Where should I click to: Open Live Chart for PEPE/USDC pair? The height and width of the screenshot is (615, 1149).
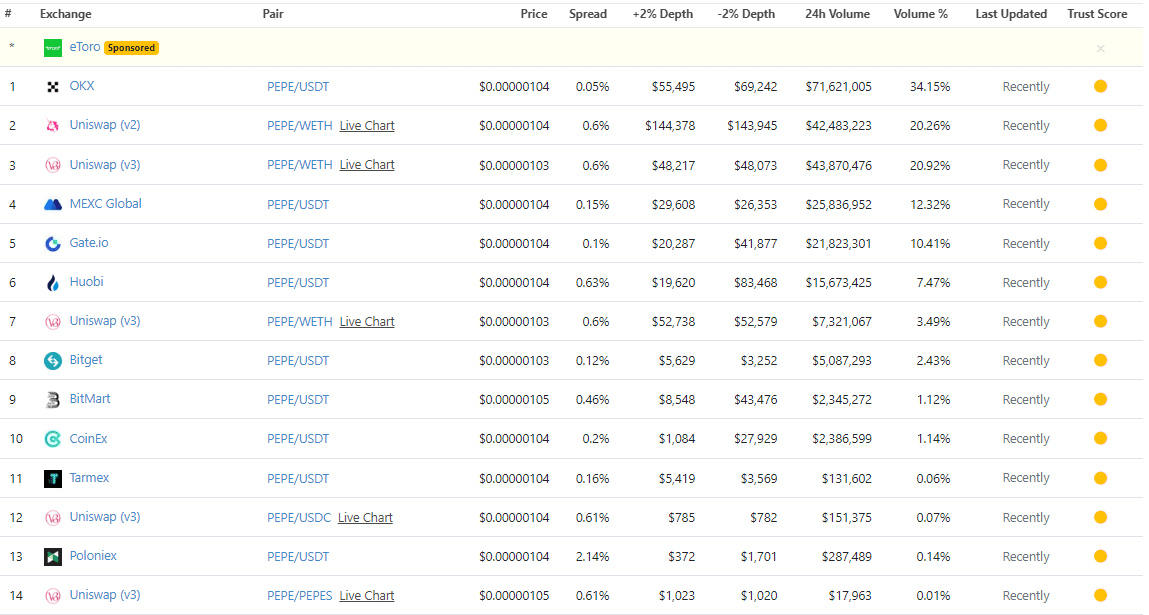pyautogui.click(x=365, y=518)
